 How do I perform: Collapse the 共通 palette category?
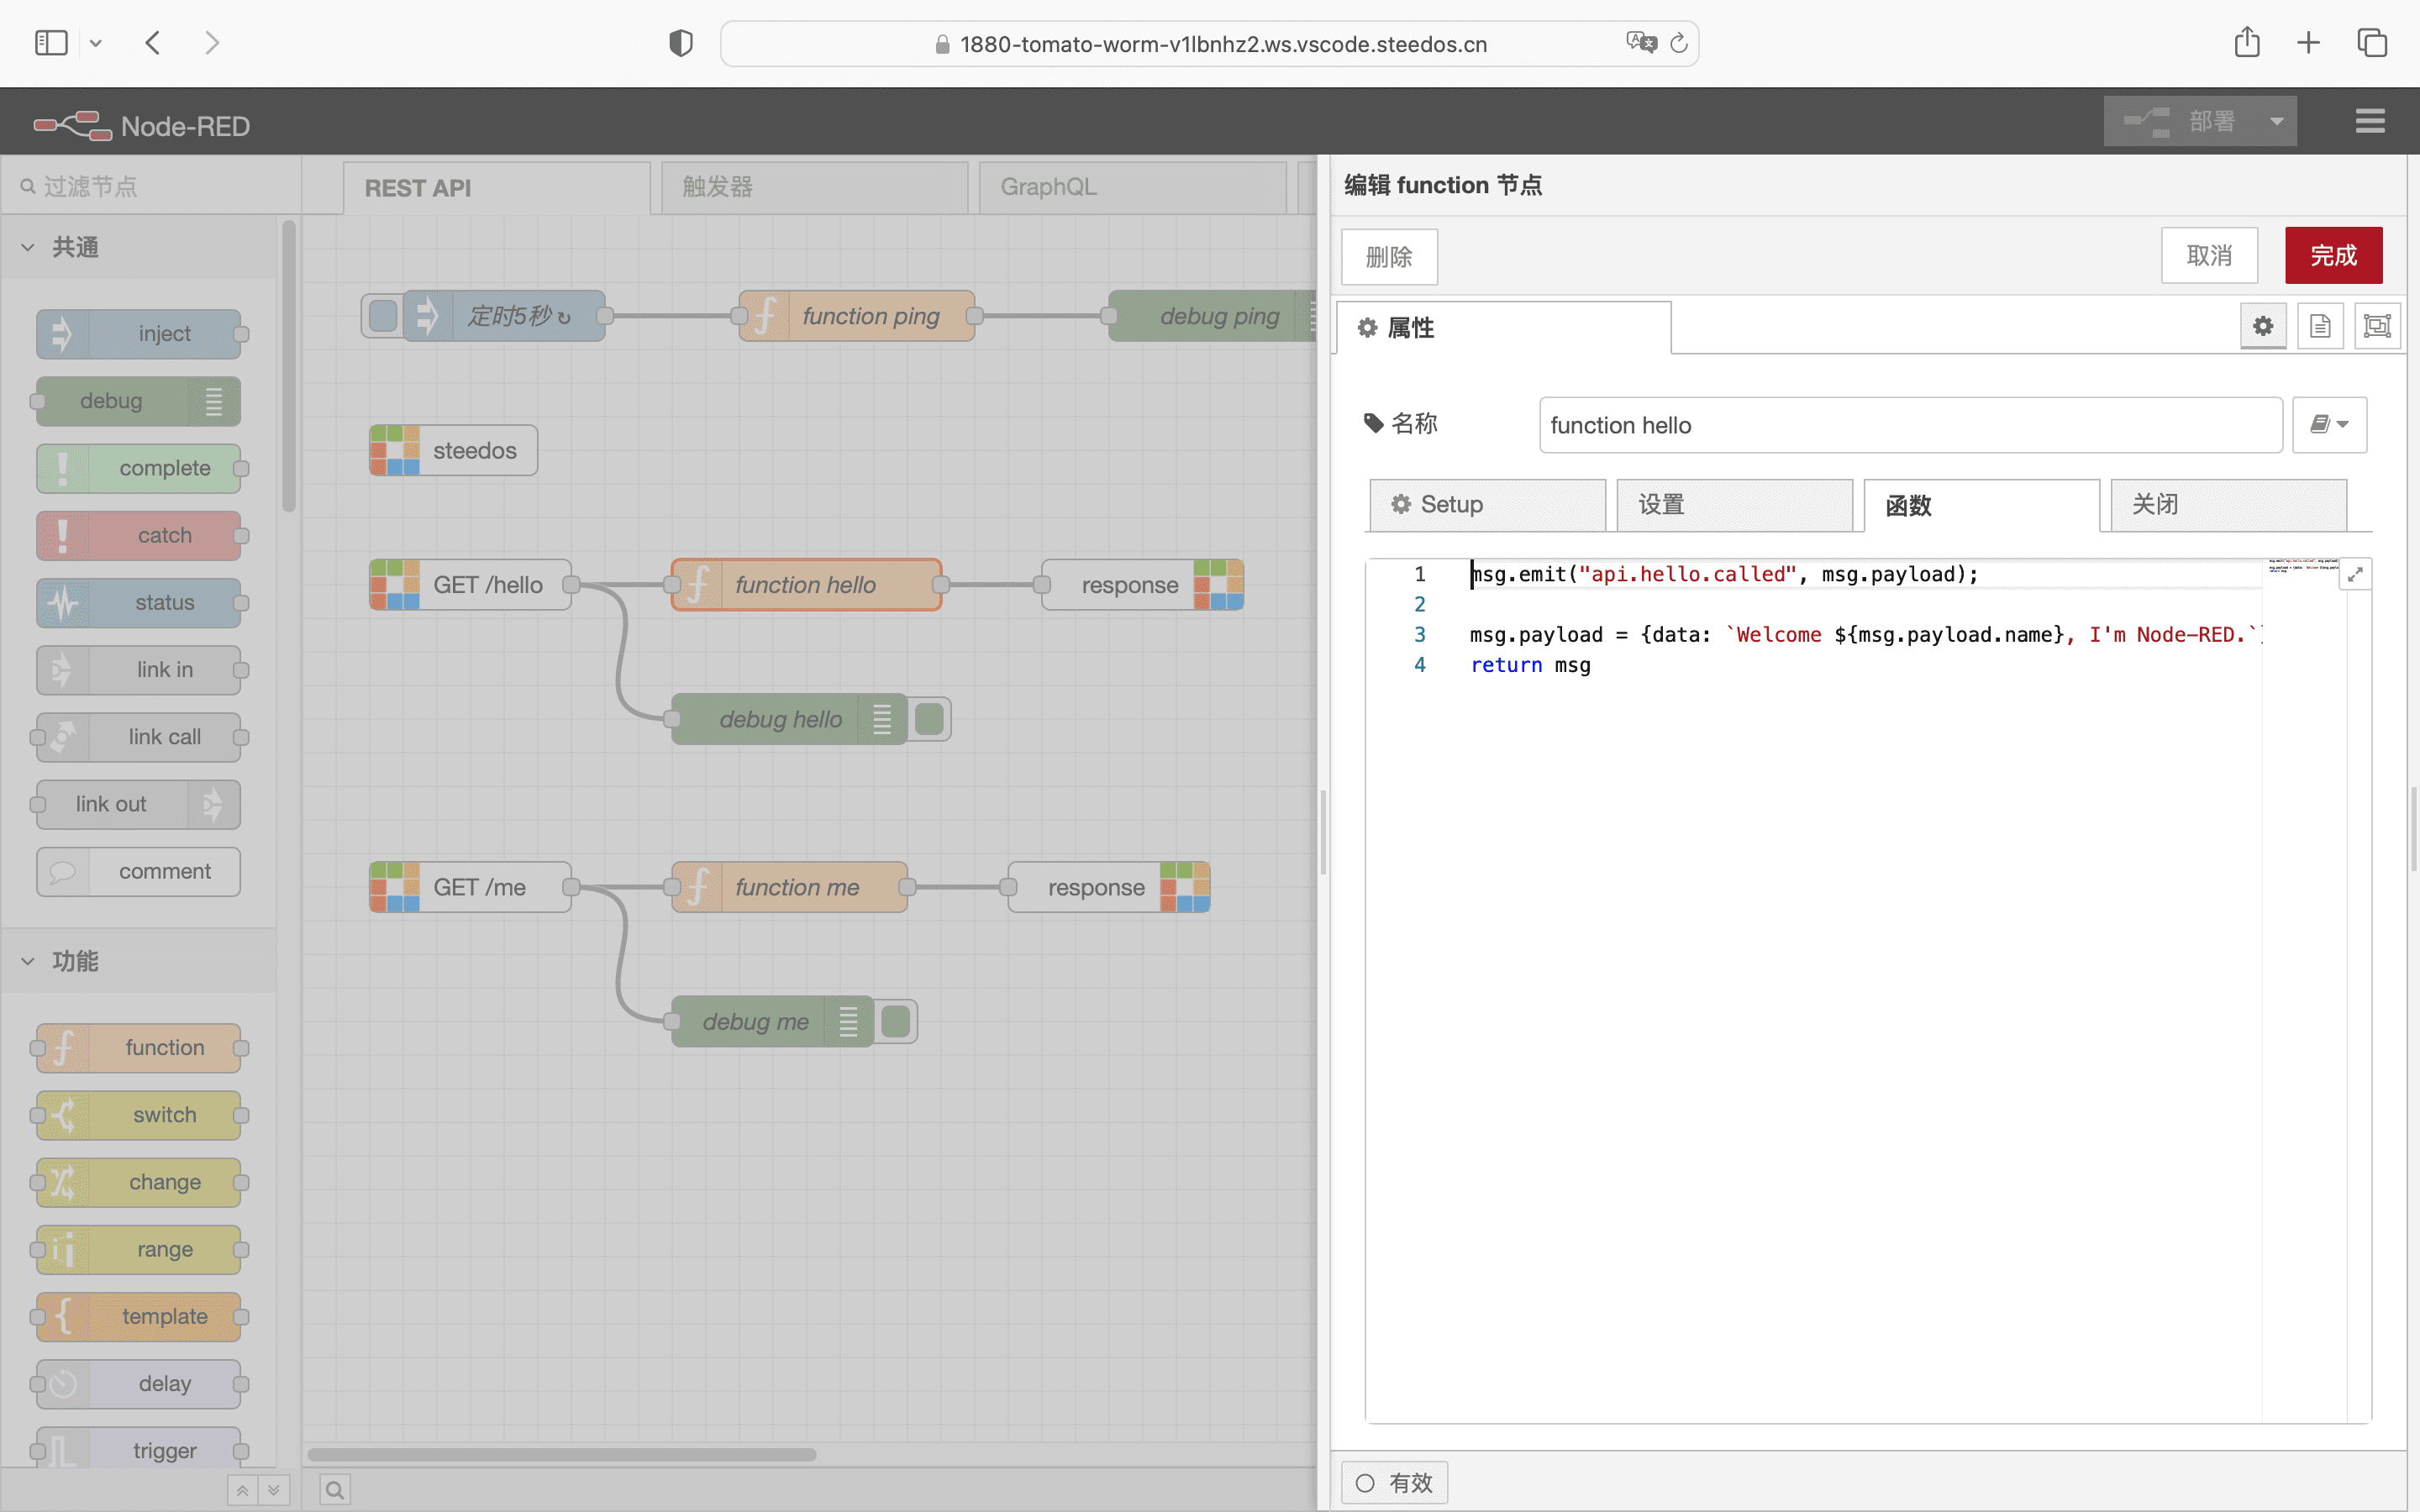[28, 247]
